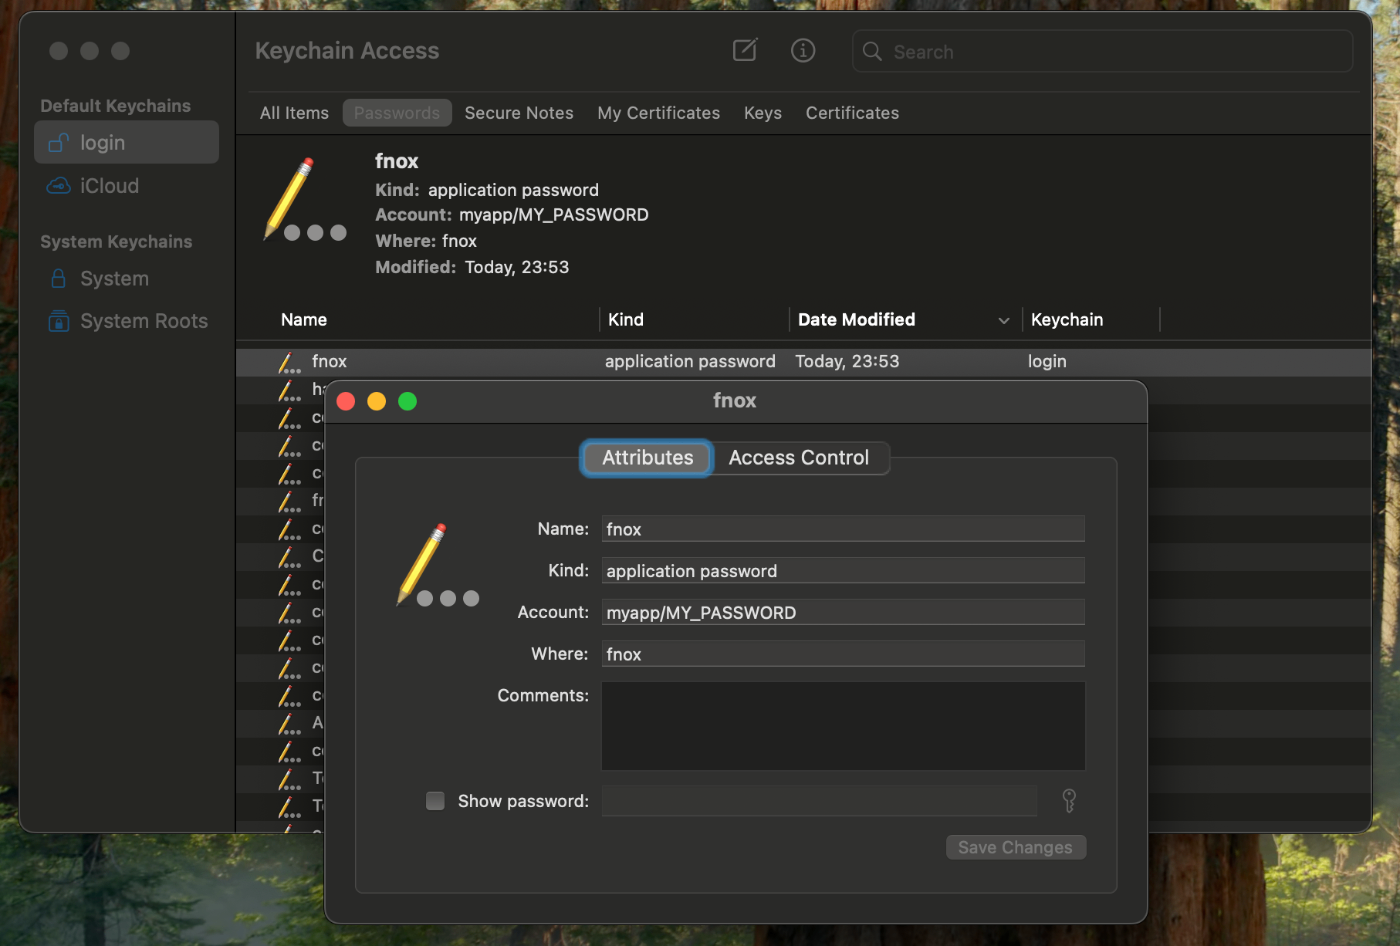Select the fnox row in the list
1400x946 pixels.
pyautogui.click(x=803, y=362)
